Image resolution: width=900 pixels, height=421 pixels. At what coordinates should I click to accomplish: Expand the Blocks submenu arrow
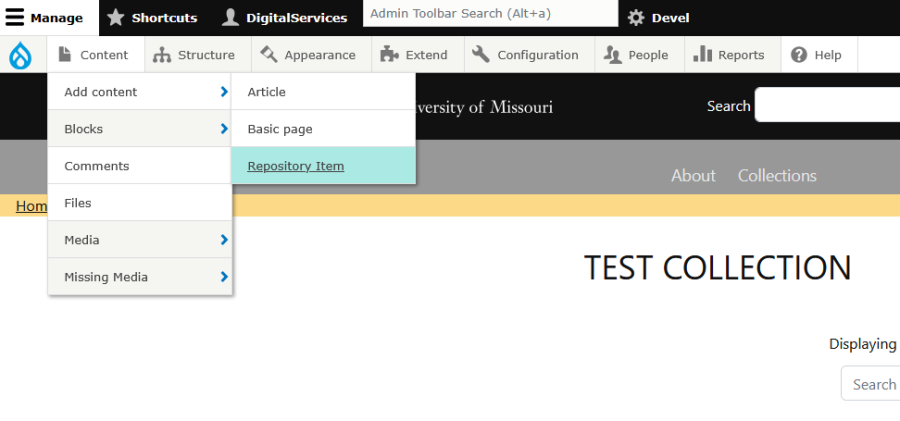(224, 129)
